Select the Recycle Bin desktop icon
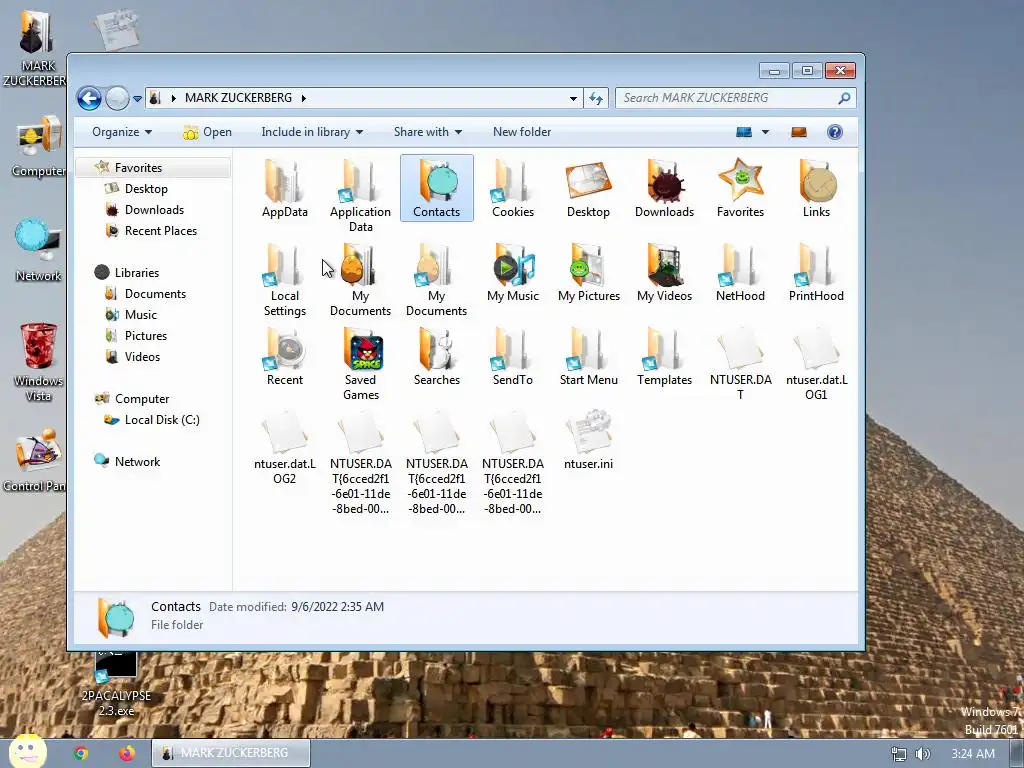 [39, 362]
